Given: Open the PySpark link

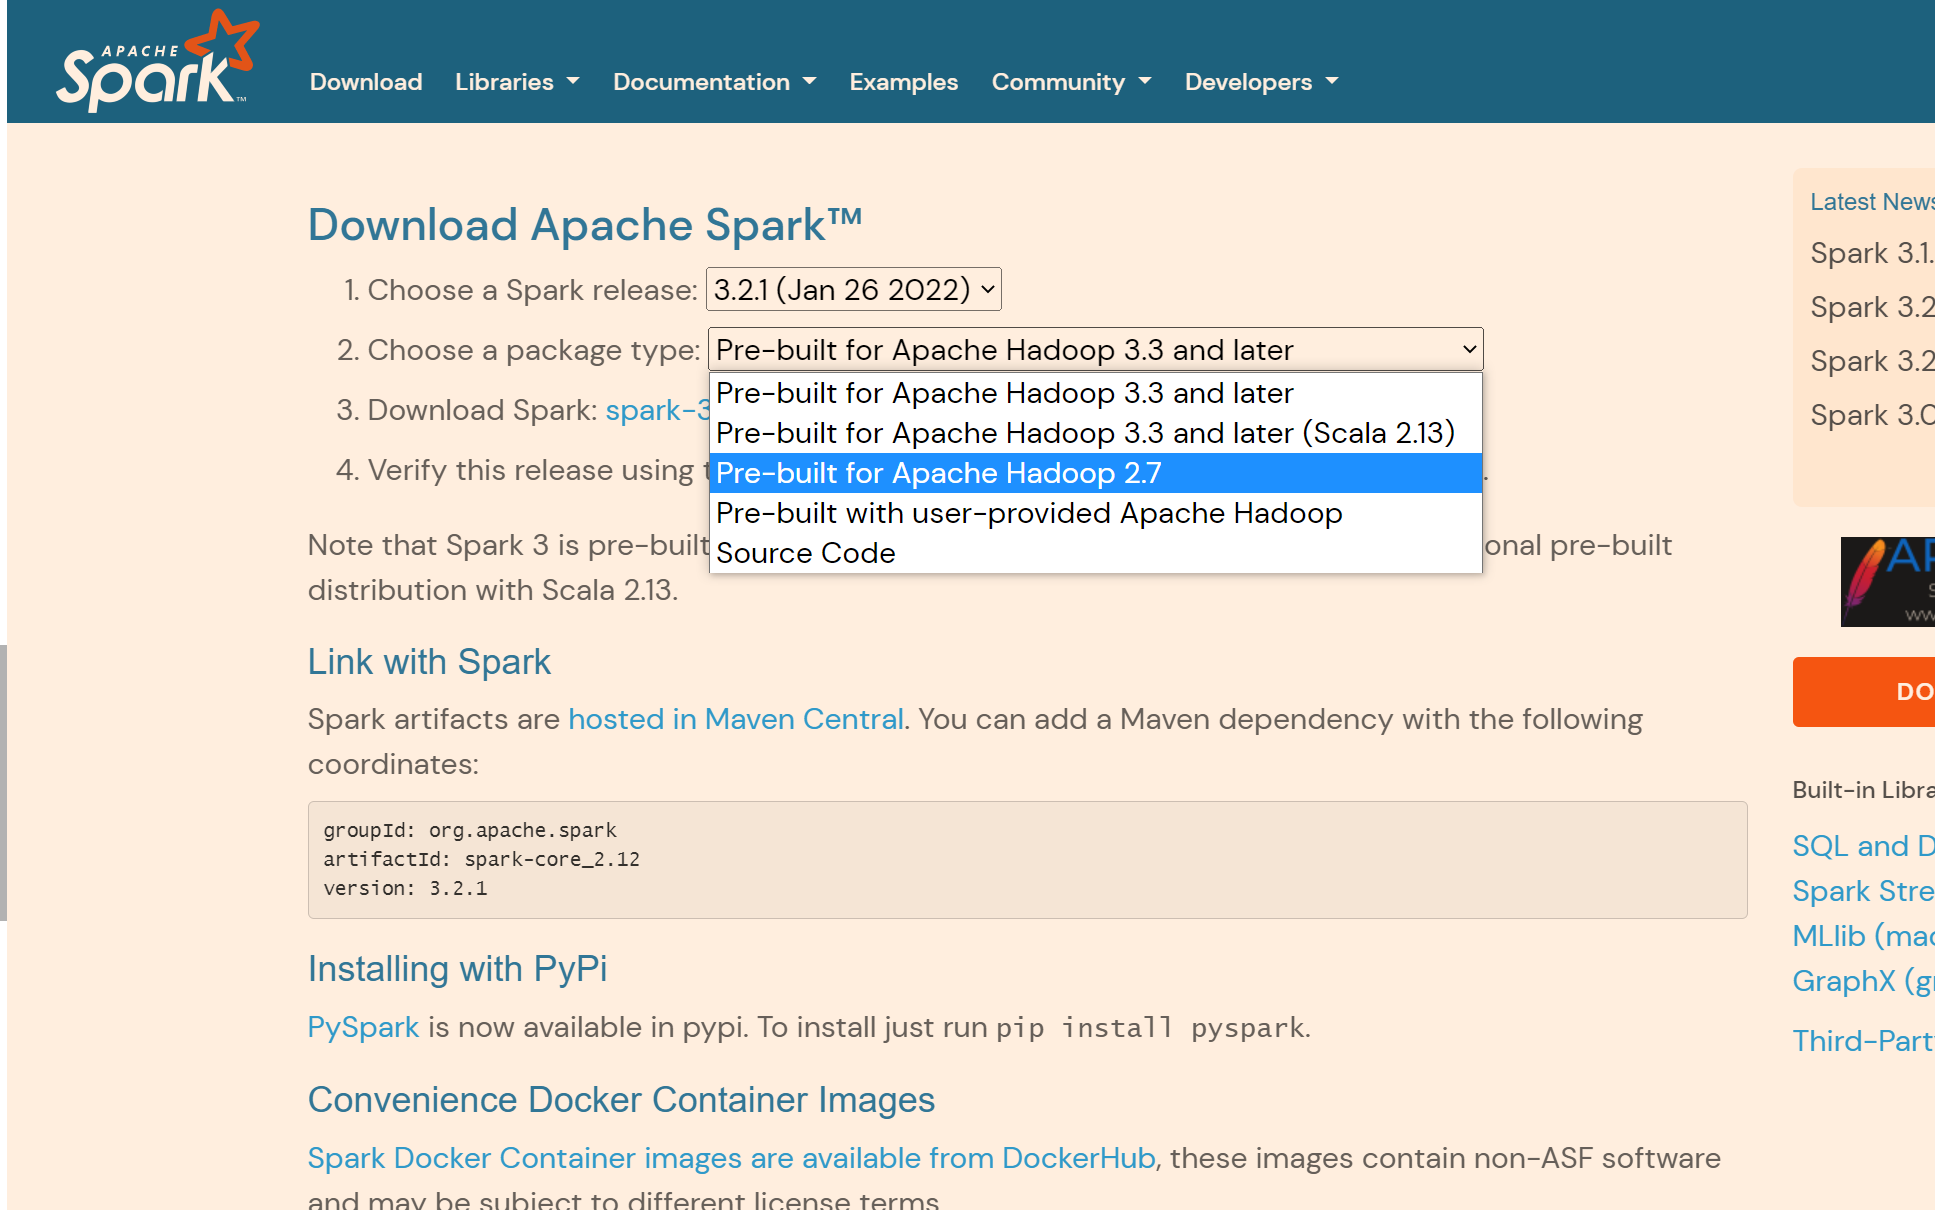Looking at the screenshot, I should coord(363,1027).
